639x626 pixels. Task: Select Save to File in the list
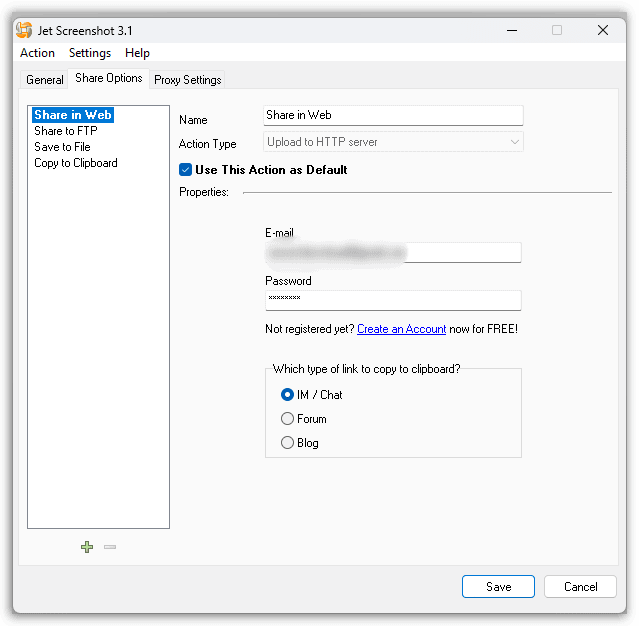coord(62,147)
